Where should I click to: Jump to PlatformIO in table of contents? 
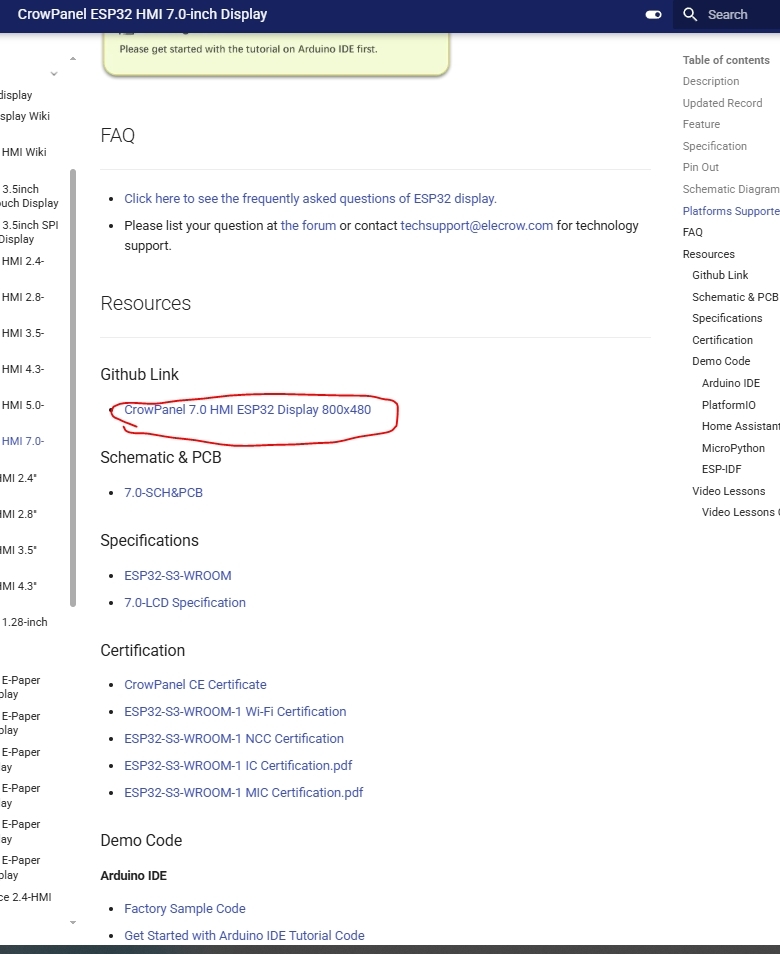[x=728, y=405]
